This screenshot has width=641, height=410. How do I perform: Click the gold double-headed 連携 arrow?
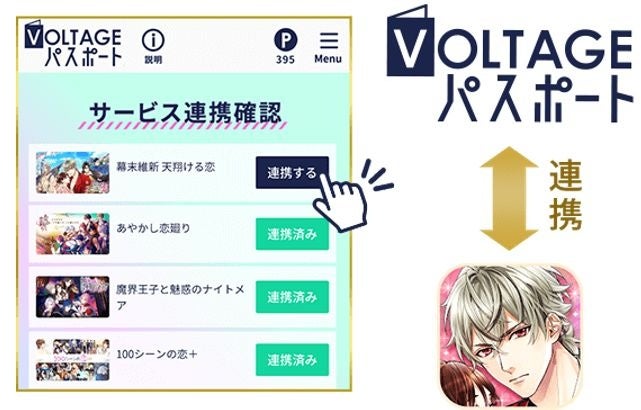(x=509, y=198)
